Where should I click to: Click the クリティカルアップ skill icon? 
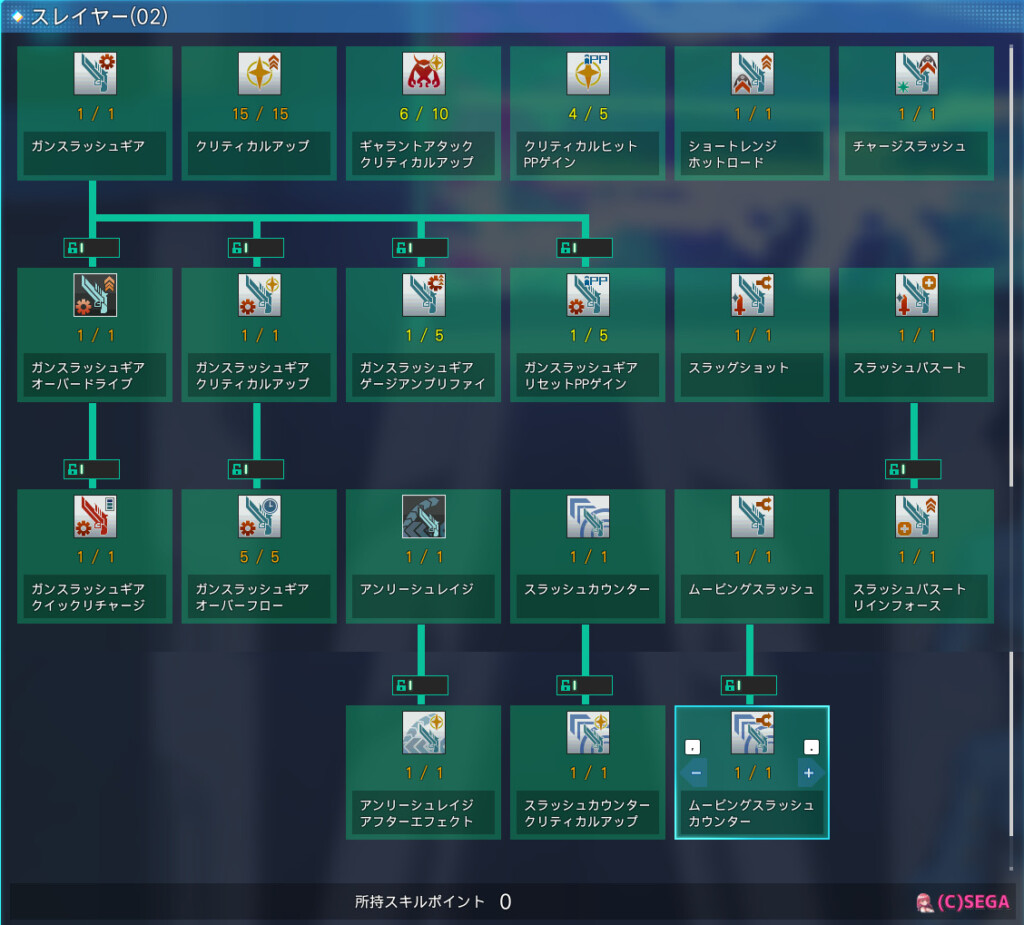259,73
